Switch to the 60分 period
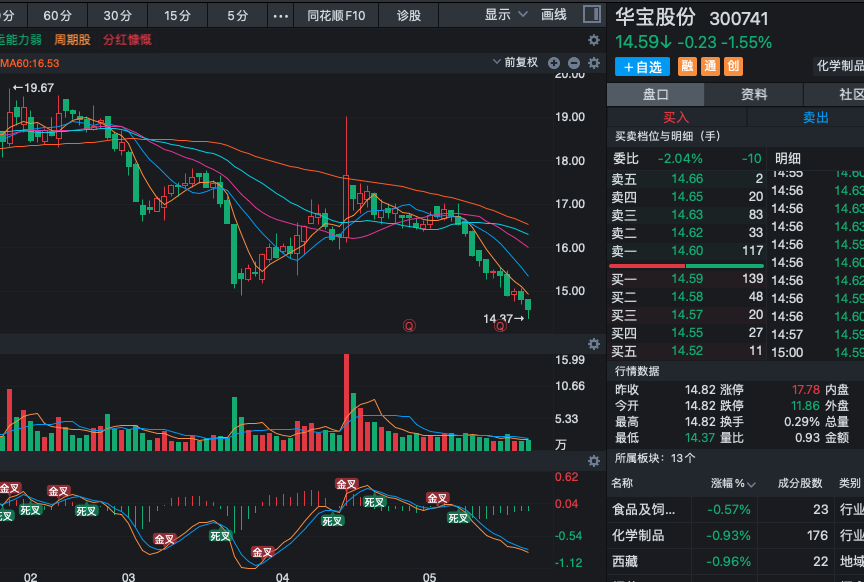 pos(57,15)
